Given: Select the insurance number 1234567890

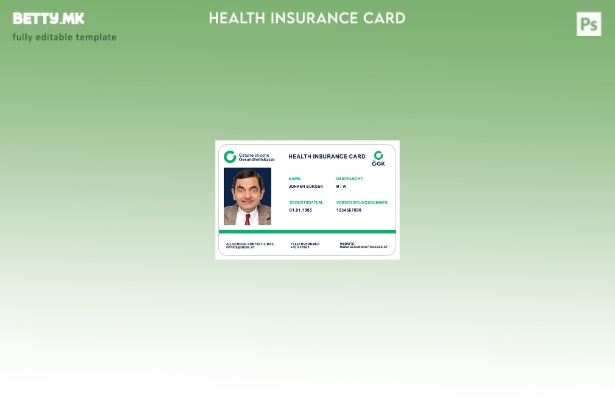Looking at the screenshot, I should [349, 210].
